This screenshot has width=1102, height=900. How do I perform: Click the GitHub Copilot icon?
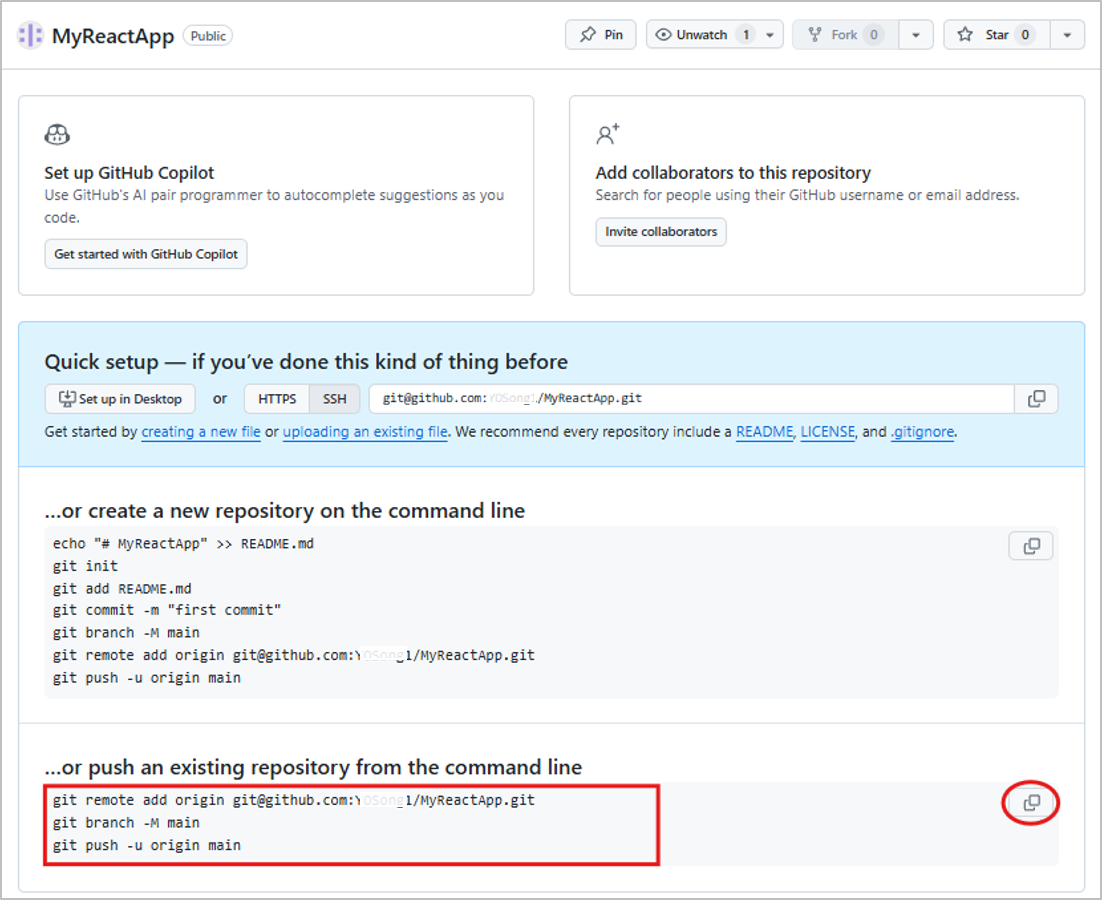(x=57, y=133)
